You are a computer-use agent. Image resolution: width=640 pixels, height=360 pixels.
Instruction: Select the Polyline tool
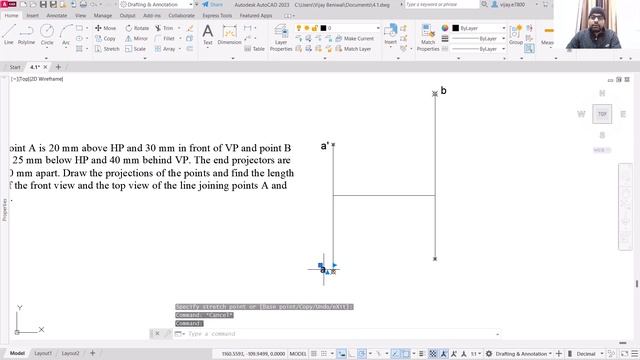pos(26,34)
